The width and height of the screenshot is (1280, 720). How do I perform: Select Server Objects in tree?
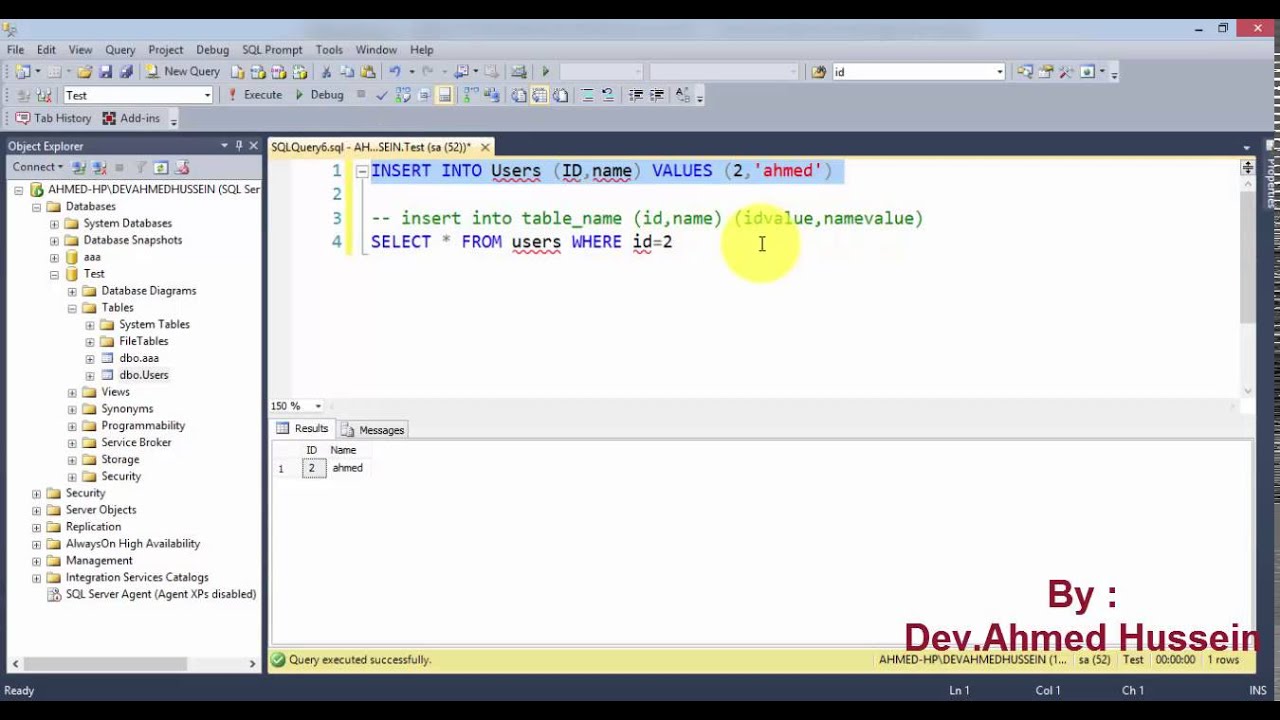[101, 510]
